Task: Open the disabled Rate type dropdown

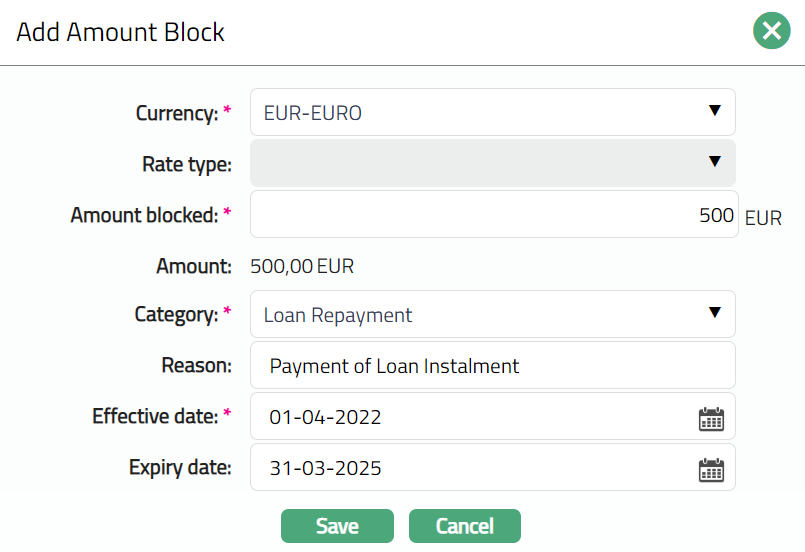Action: click(x=492, y=163)
